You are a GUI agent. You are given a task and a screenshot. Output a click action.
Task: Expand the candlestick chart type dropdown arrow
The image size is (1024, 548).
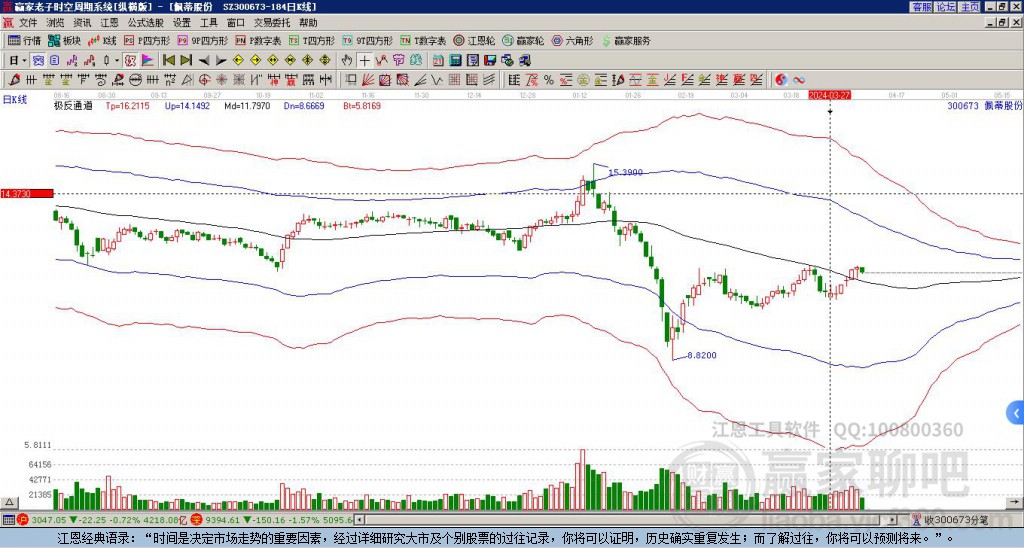[117, 61]
